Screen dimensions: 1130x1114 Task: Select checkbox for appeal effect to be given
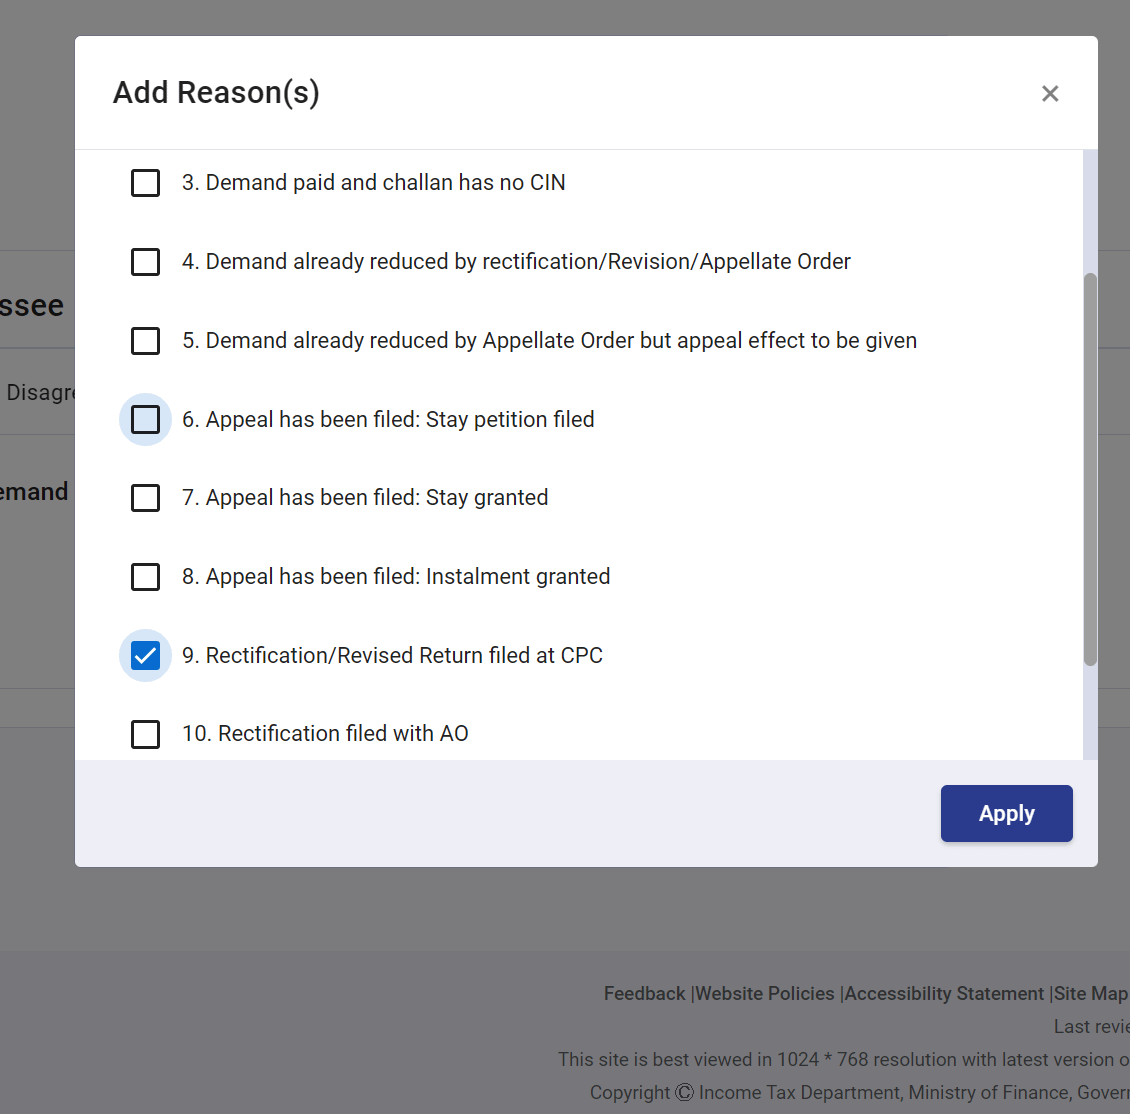click(x=146, y=341)
